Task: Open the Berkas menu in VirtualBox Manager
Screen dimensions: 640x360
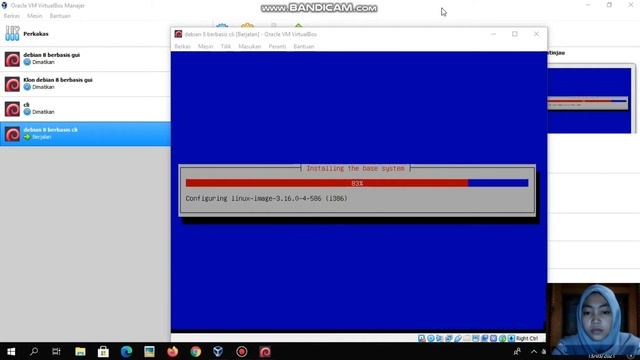Action: (12, 16)
